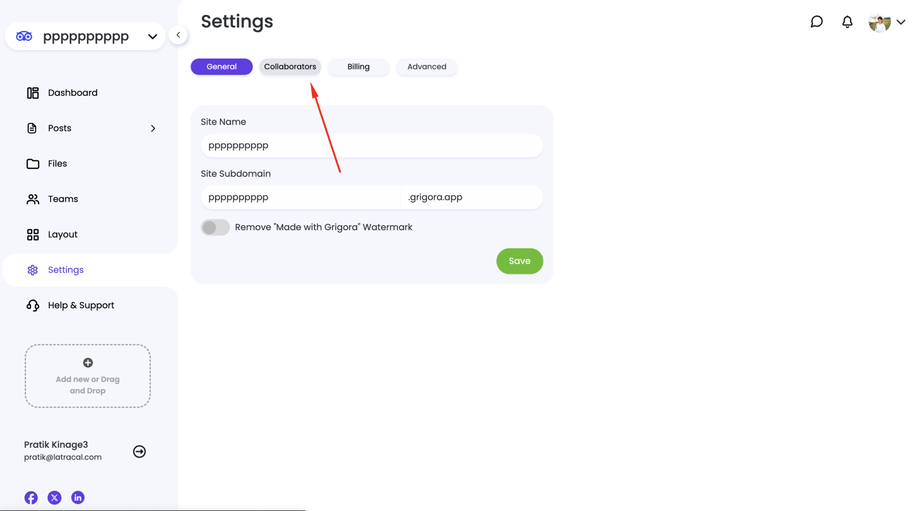
Task: Switch to the Billing tab
Action: click(x=358, y=67)
